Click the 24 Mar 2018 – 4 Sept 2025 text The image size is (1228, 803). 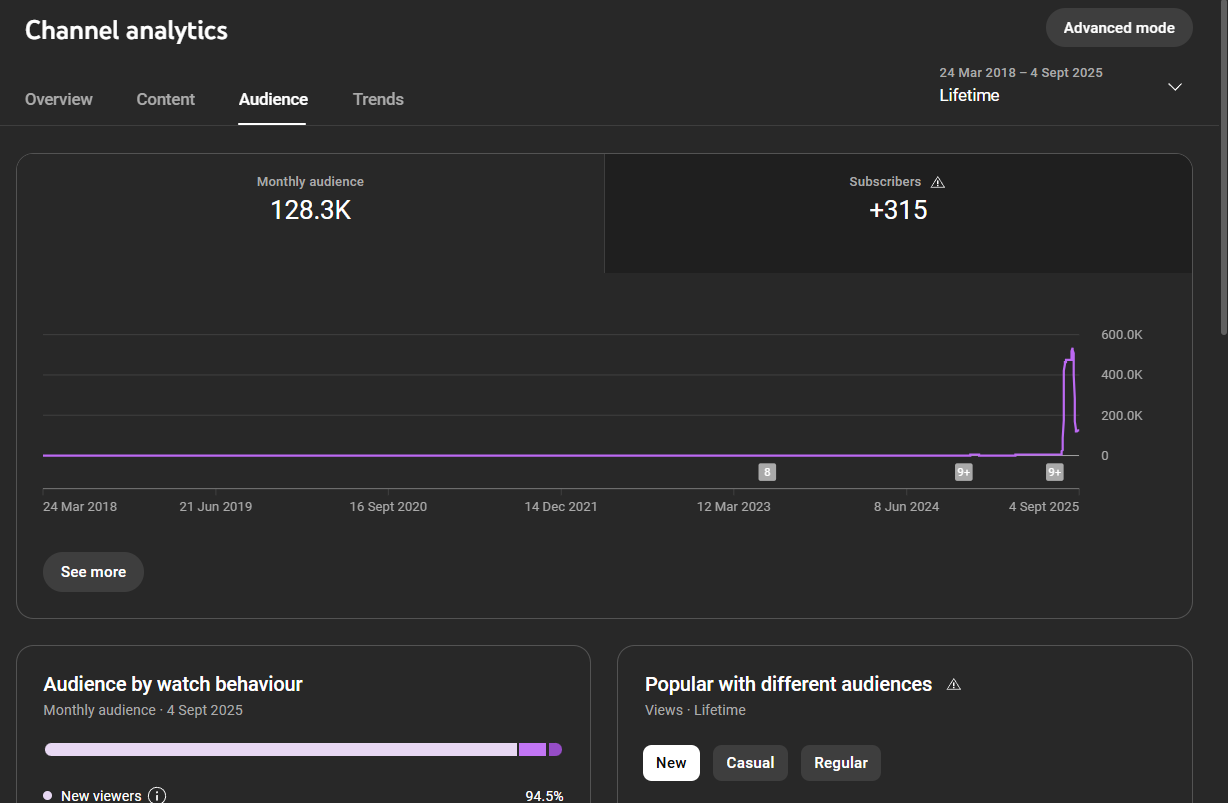[x=1021, y=73]
